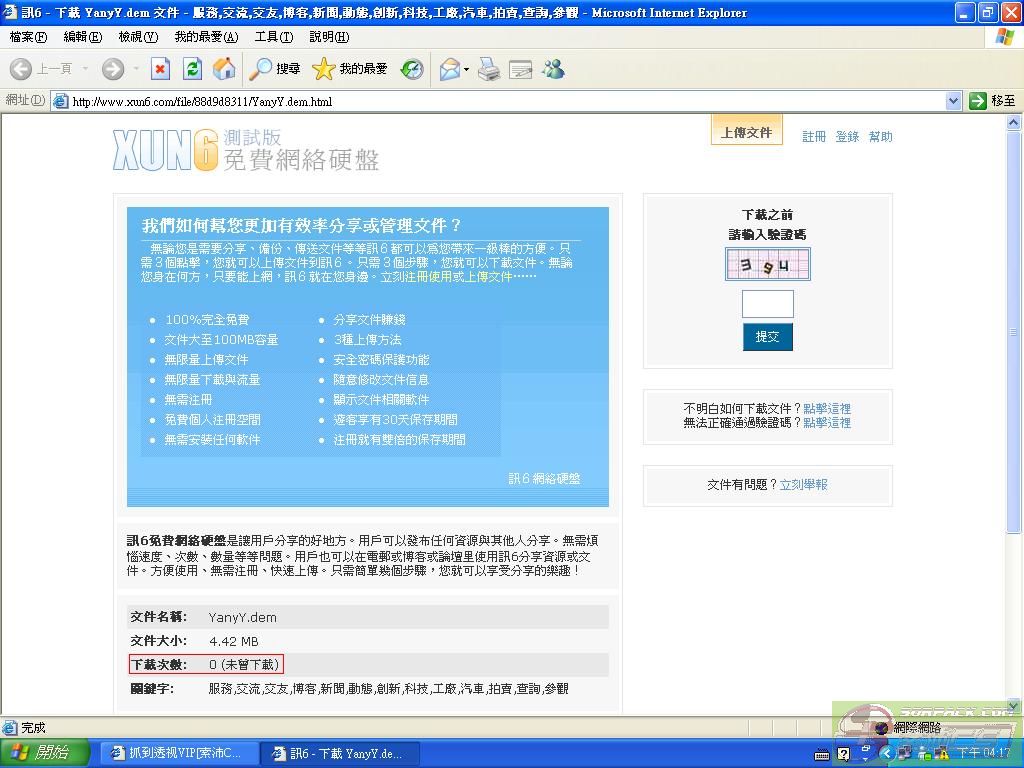Click the Print icon in toolbar
1024x768 pixels.
(488, 69)
